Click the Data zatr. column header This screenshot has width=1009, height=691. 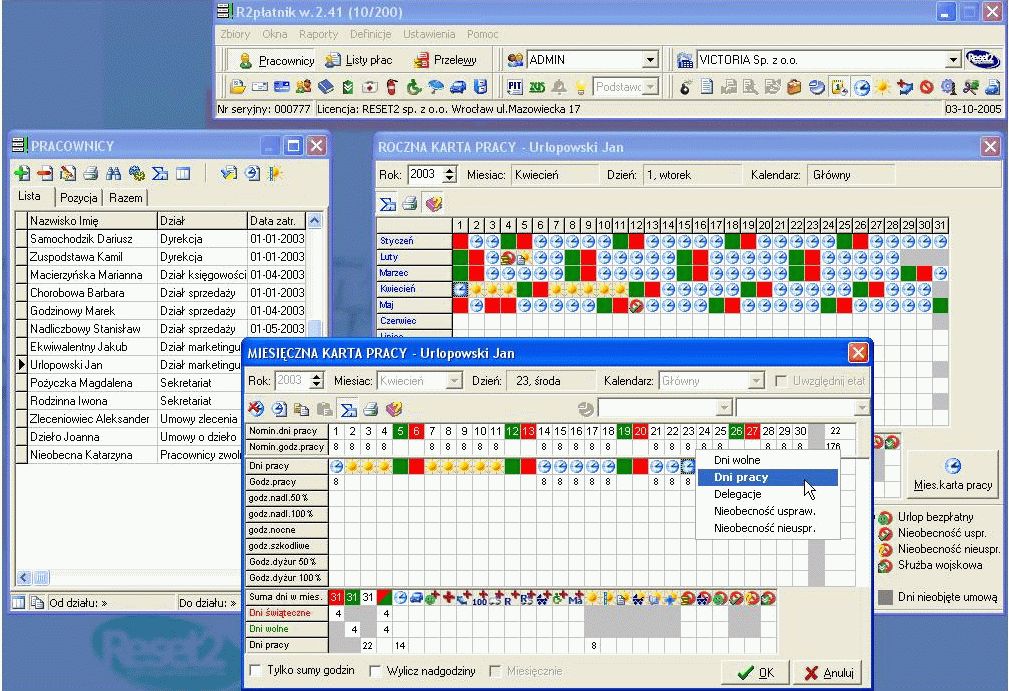pyautogui.click(x=276, y=221)
